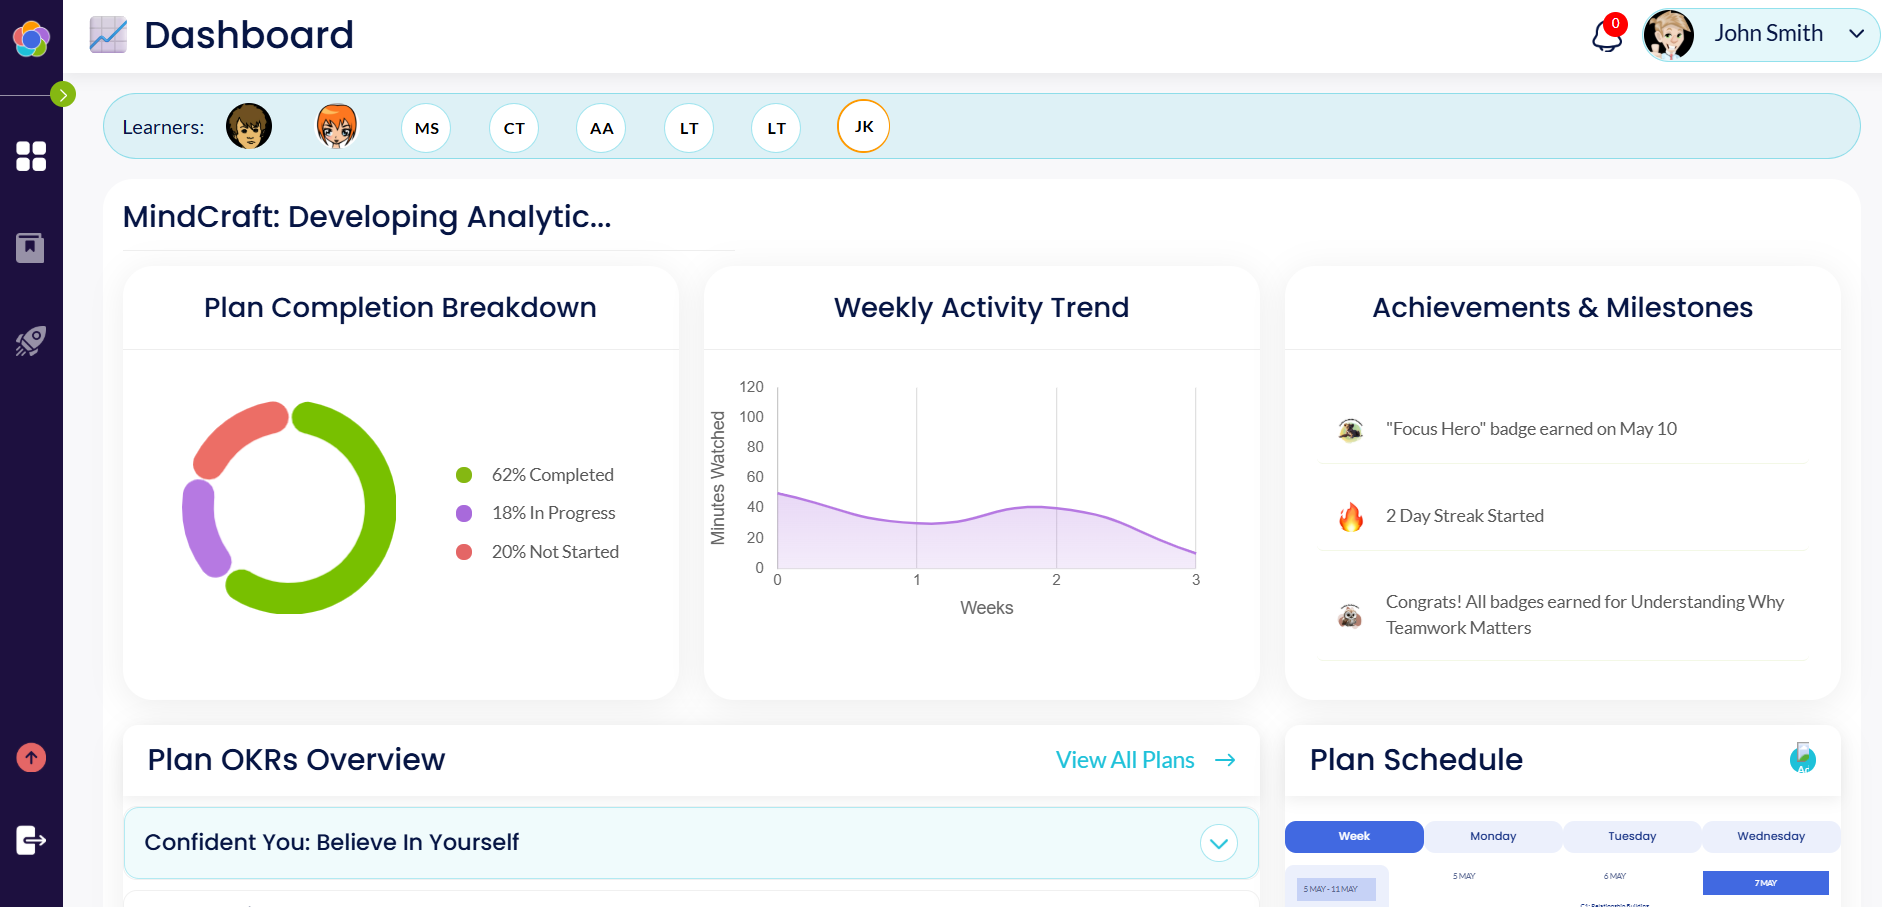Switch to the Monday schedule tab
Screen dimensions: 1882x907
1492,836
